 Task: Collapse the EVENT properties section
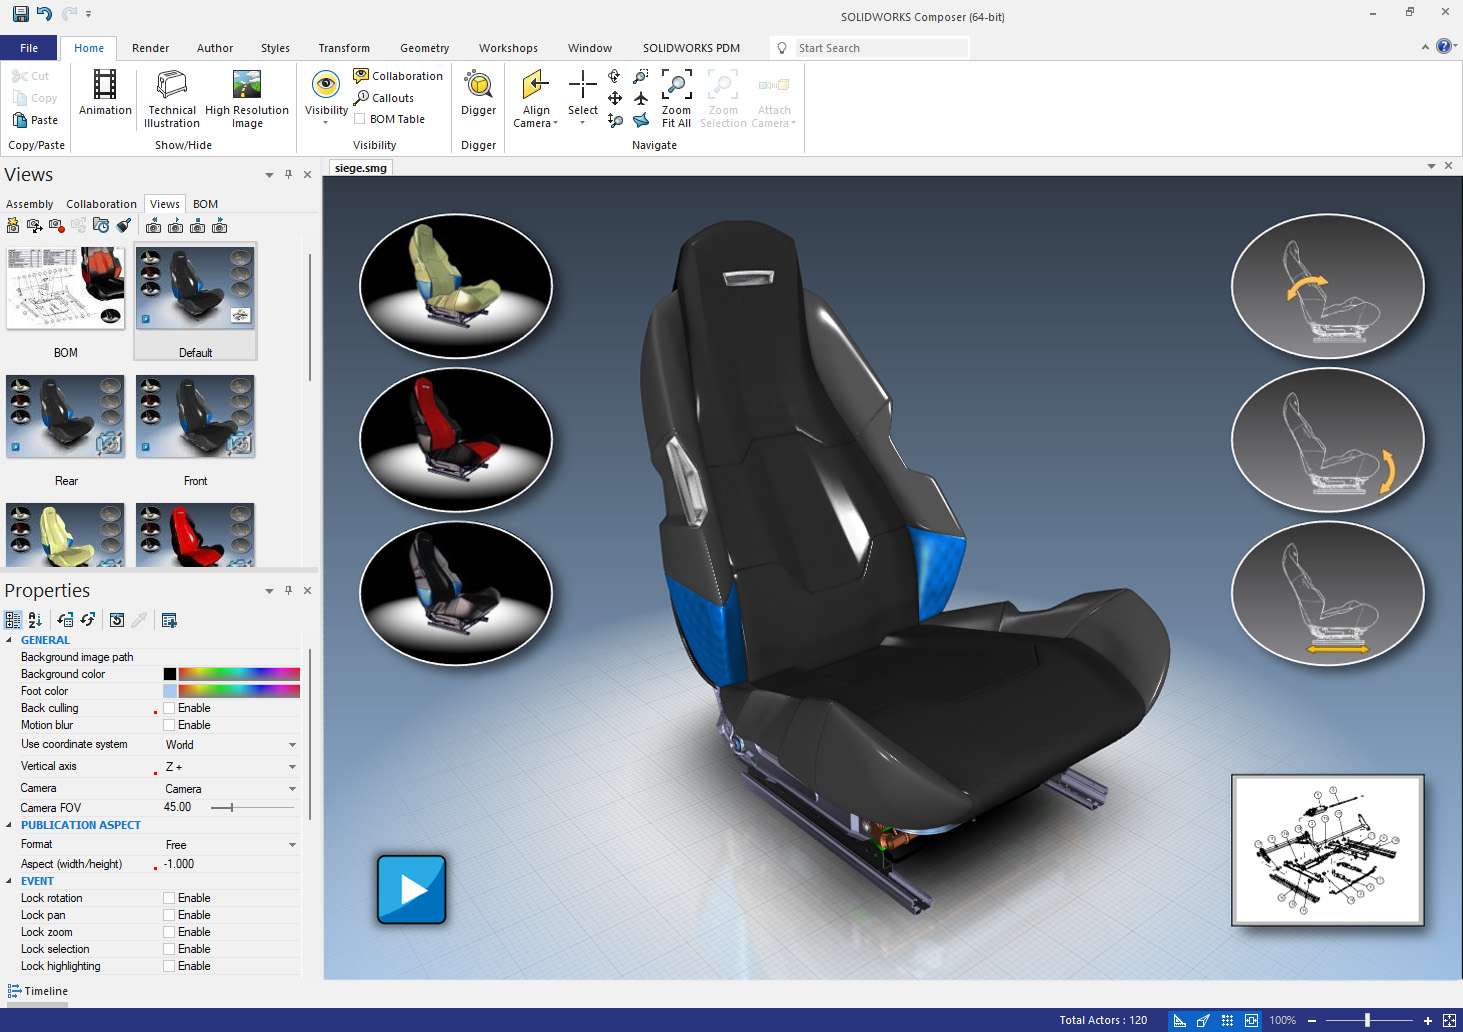click(x=10, y=881)
